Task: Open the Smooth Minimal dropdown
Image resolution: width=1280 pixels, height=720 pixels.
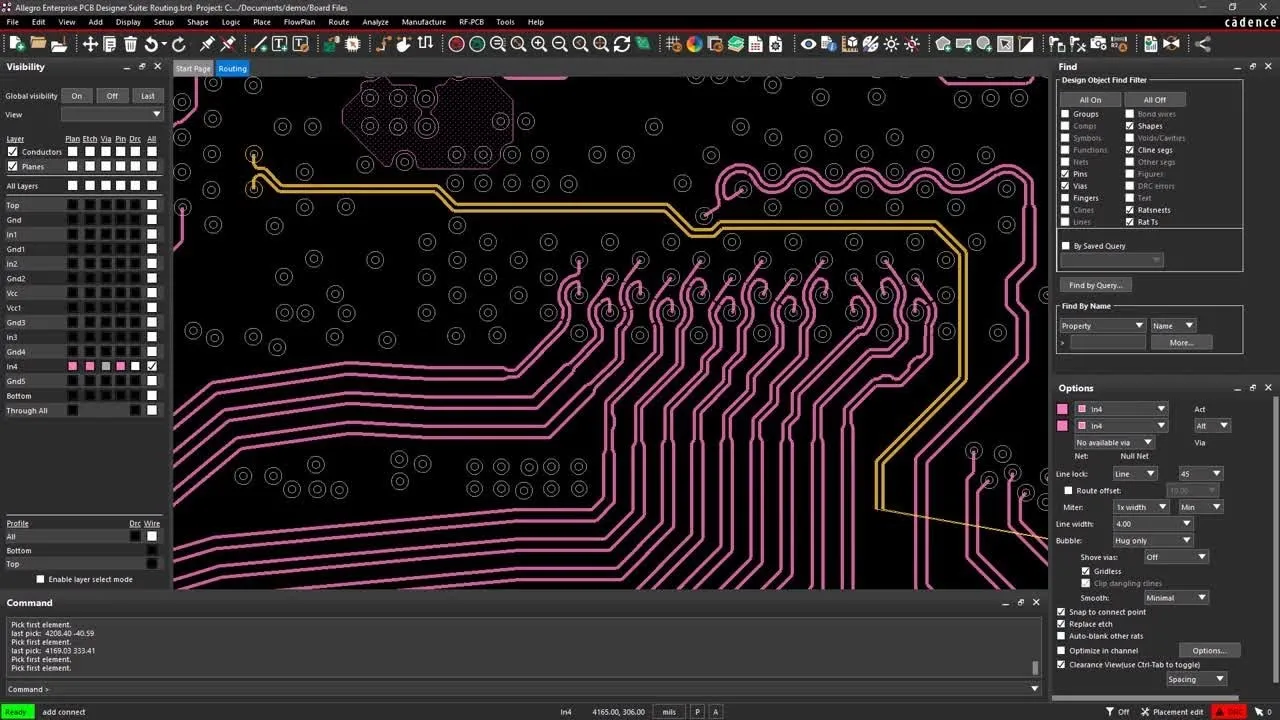Action: click(x=1176, y=598)
